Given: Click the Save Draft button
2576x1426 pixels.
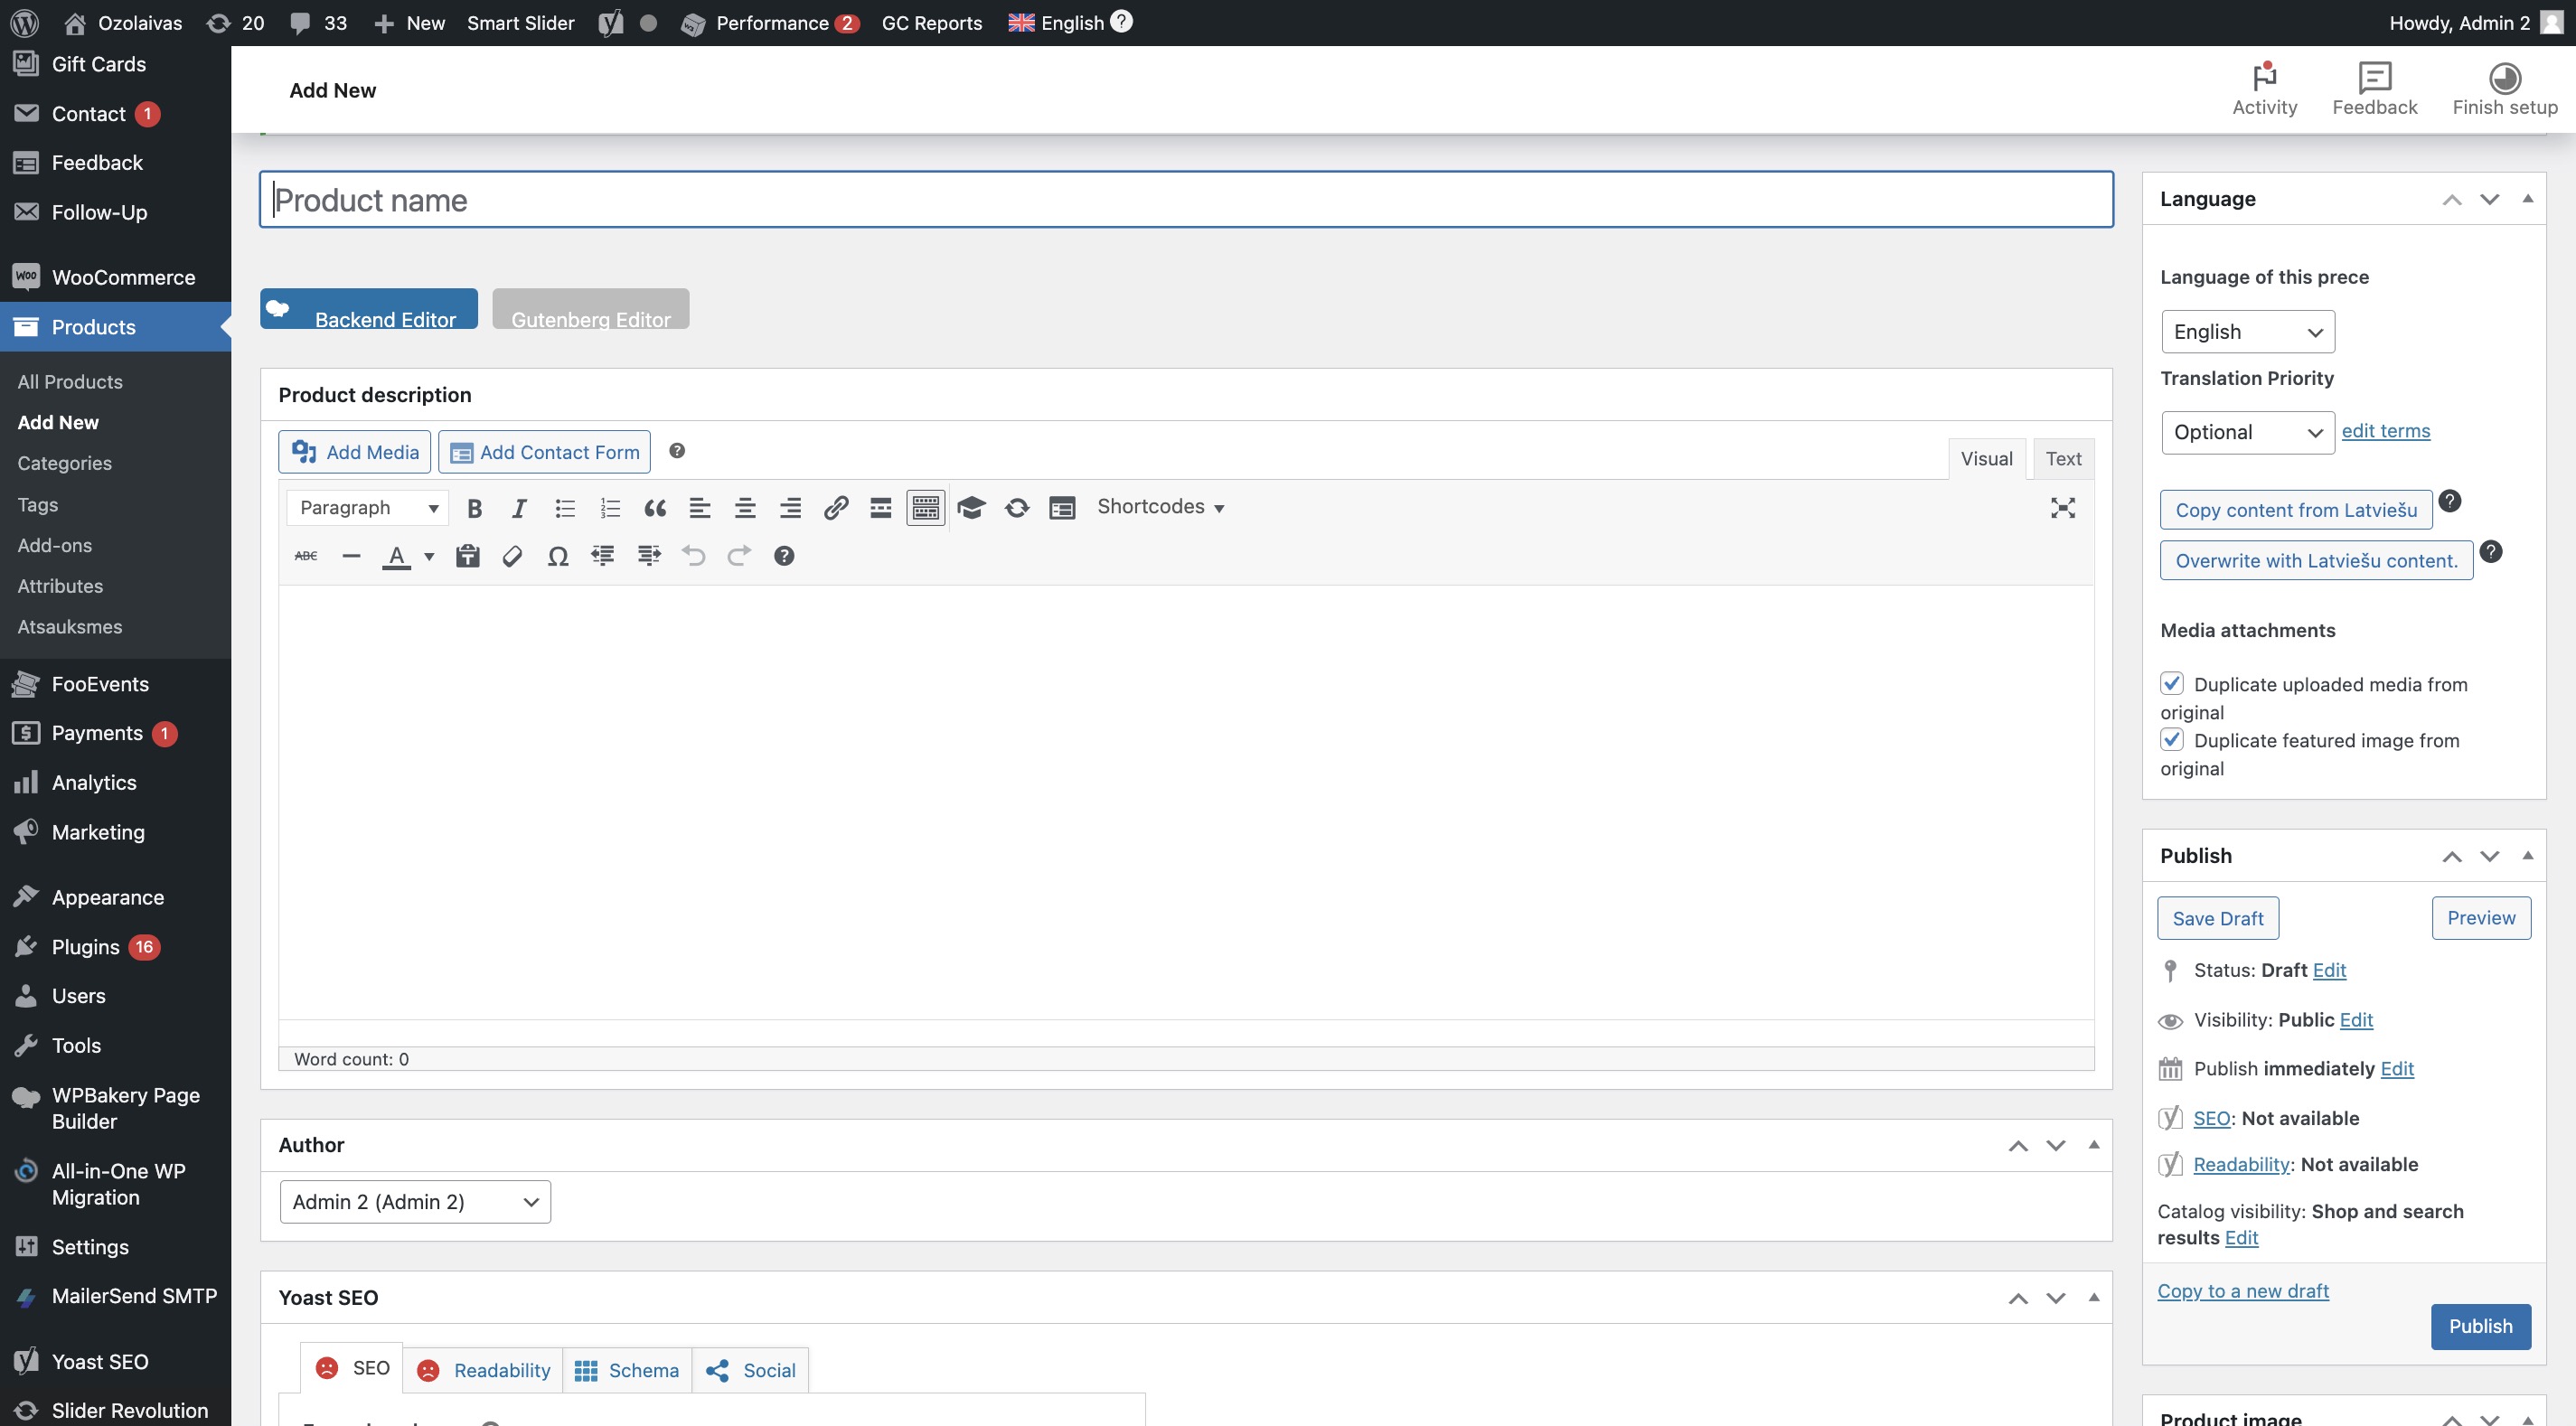Looking at the screenshot, I should click(2217, 918).
